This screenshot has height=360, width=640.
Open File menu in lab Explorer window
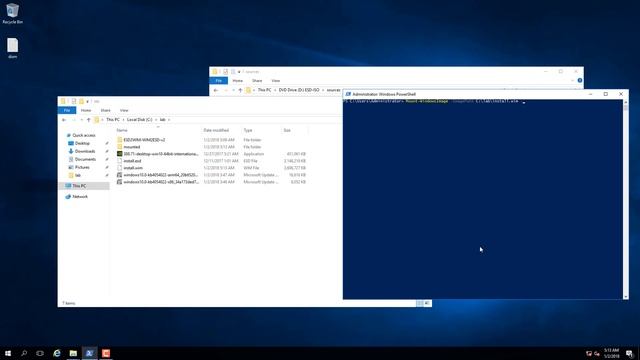67,110
